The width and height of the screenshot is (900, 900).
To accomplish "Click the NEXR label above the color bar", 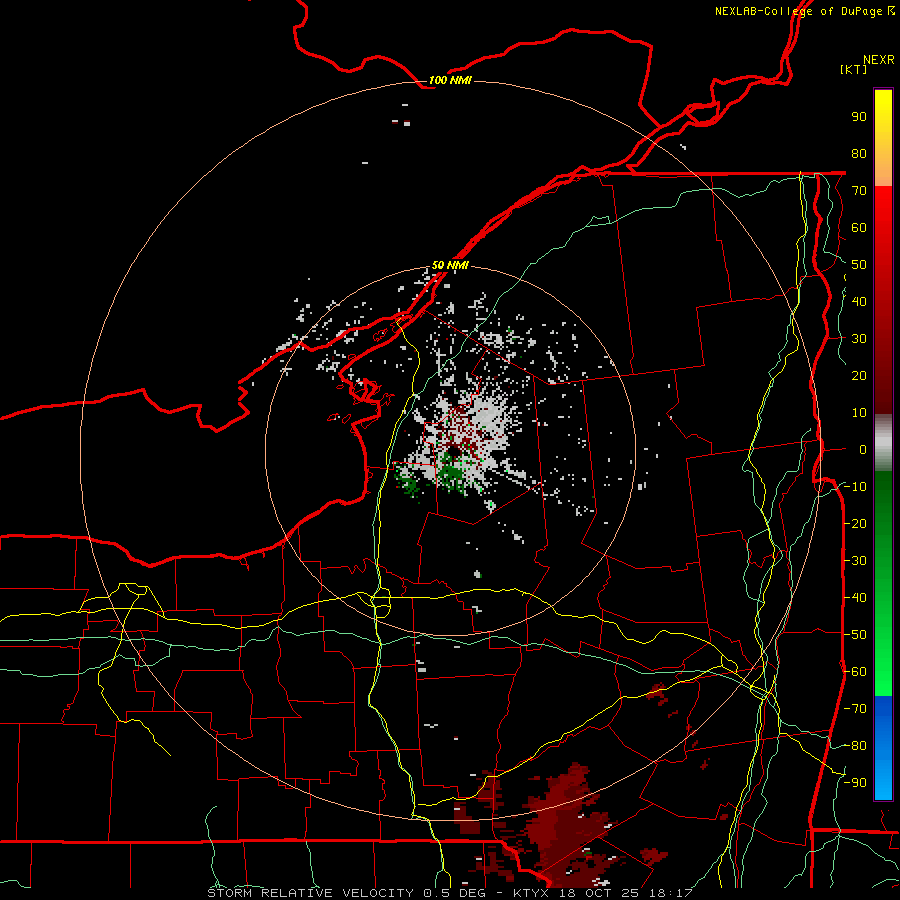I will (879, 60).
